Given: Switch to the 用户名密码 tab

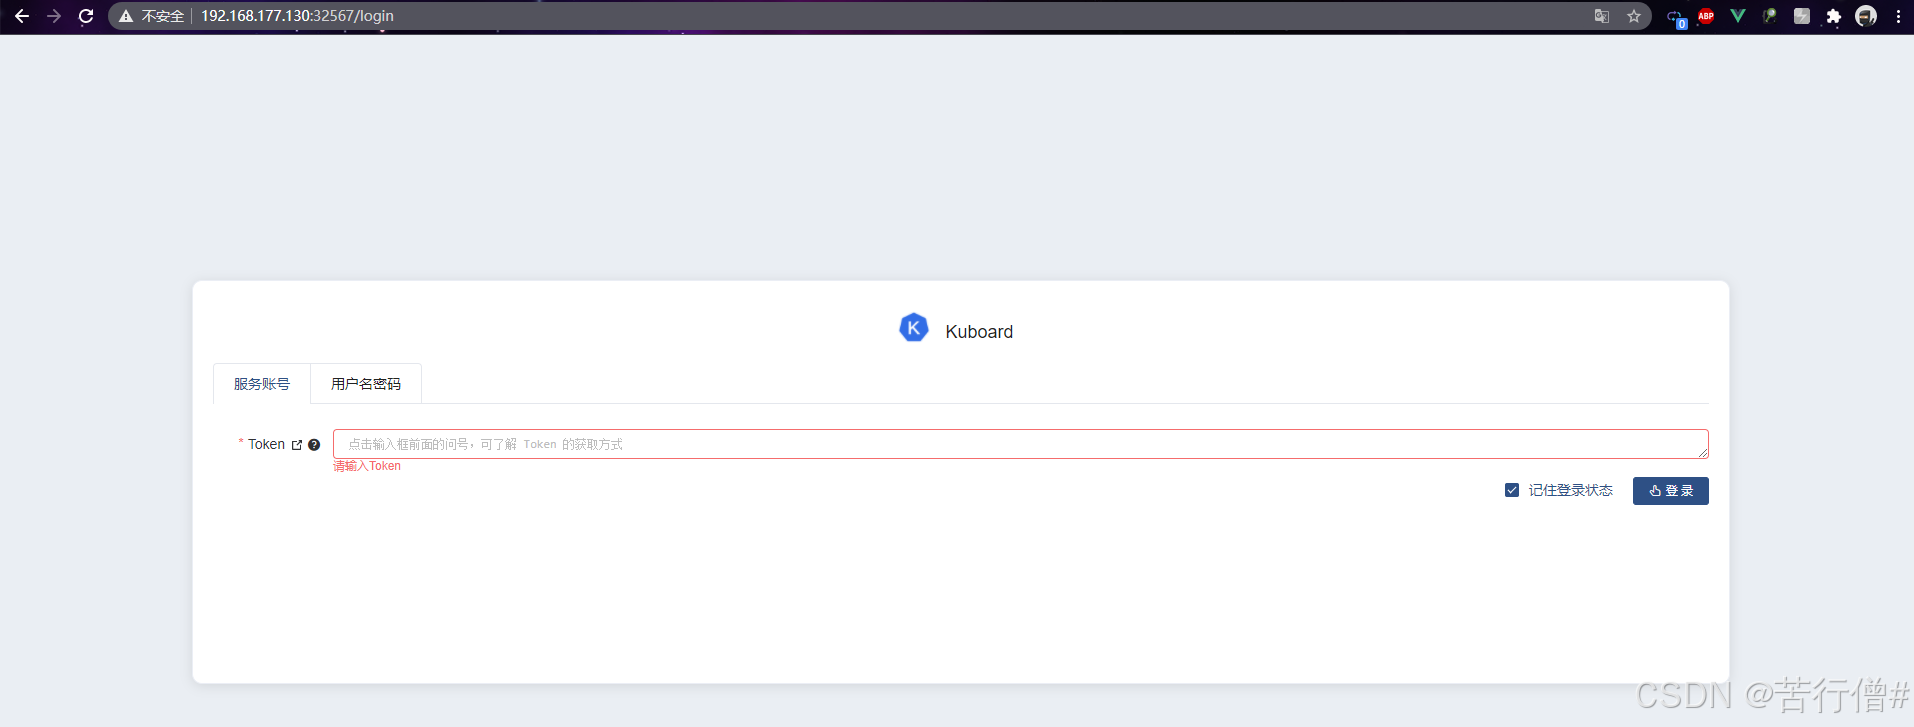Looking at the screenshot, I should (x=366, y=384).
